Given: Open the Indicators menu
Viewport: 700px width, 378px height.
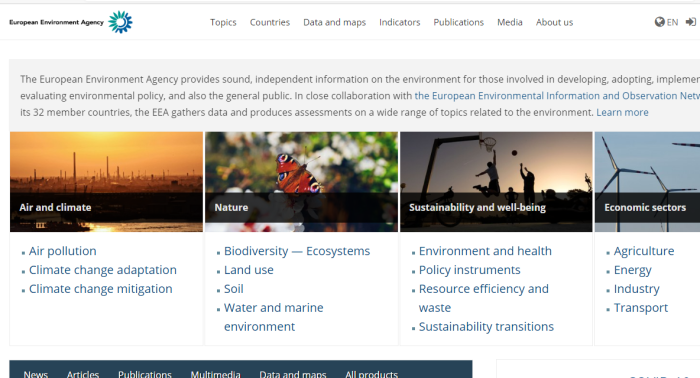Looking at the screenshot, I should pos(400,22).
